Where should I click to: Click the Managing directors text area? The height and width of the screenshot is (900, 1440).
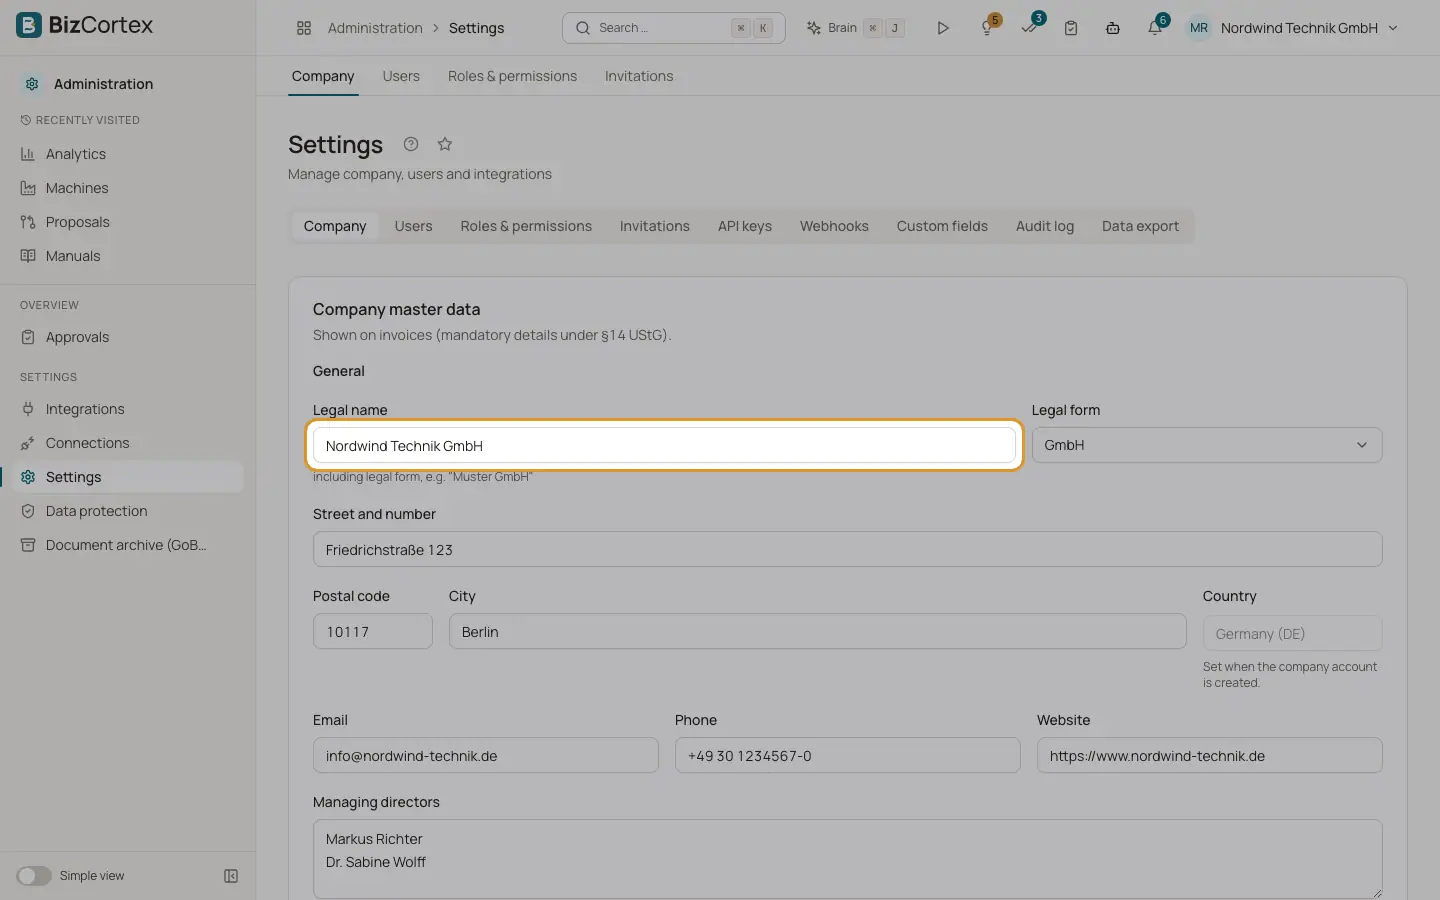[847, 860]
